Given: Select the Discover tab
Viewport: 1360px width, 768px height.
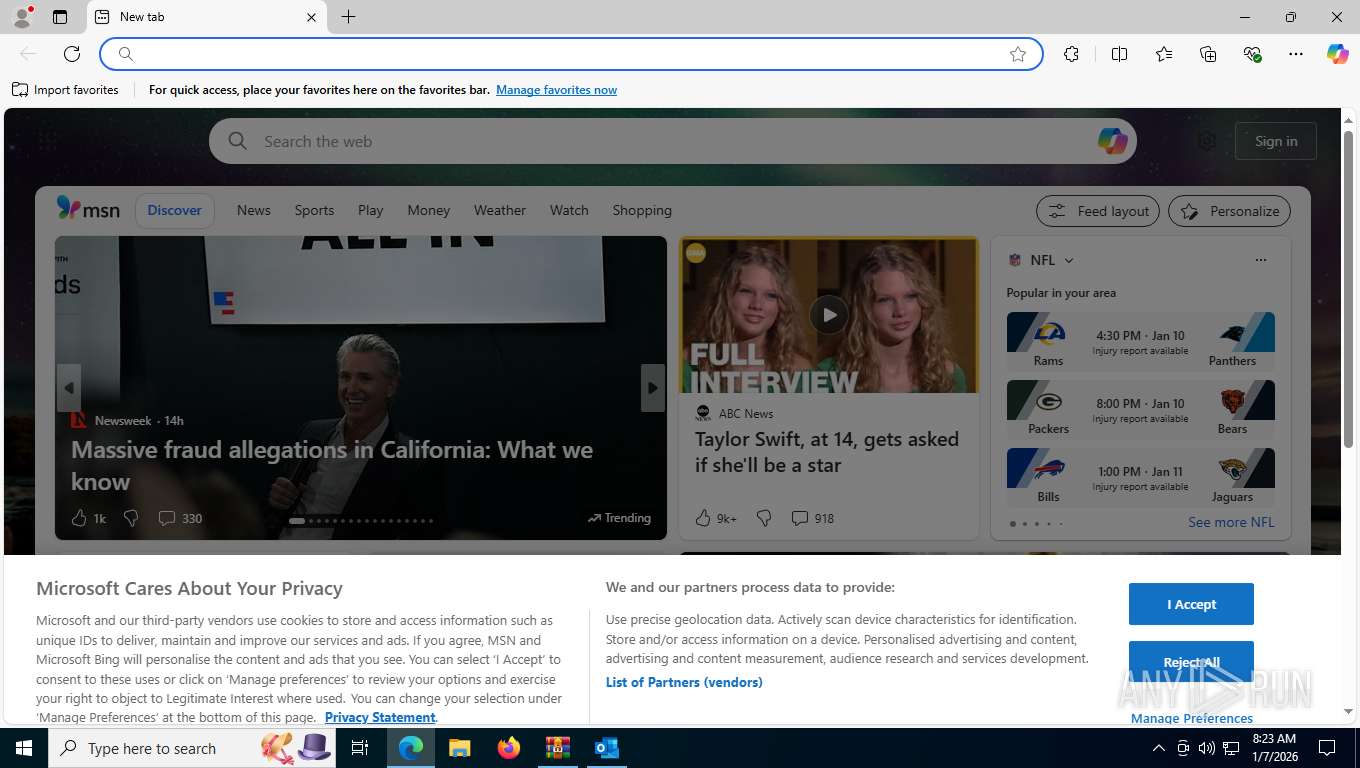Looking at the screenshot, I should coord(174,210).
